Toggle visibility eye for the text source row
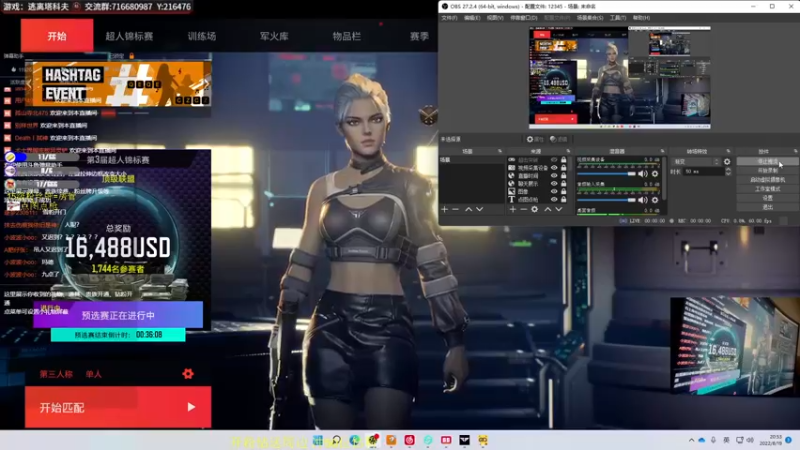The width and height of the screenshot is (800, 450). tap(554, 199)
